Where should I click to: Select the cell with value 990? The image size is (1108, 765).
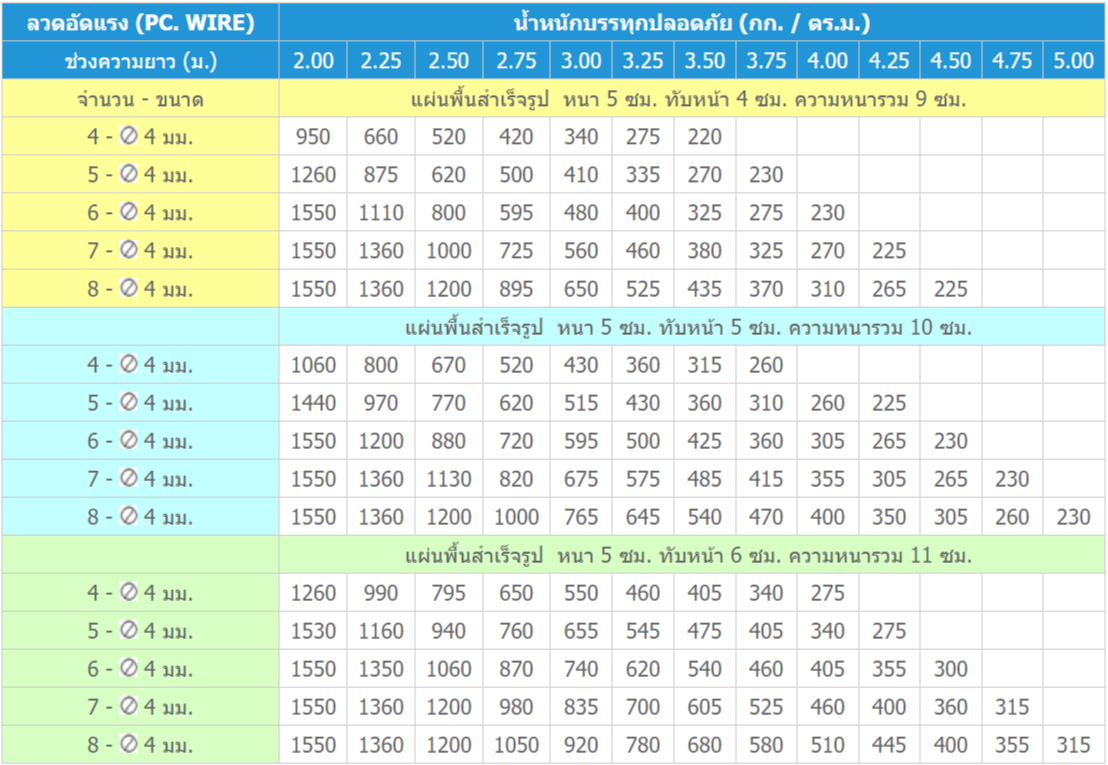pos(381,593)
